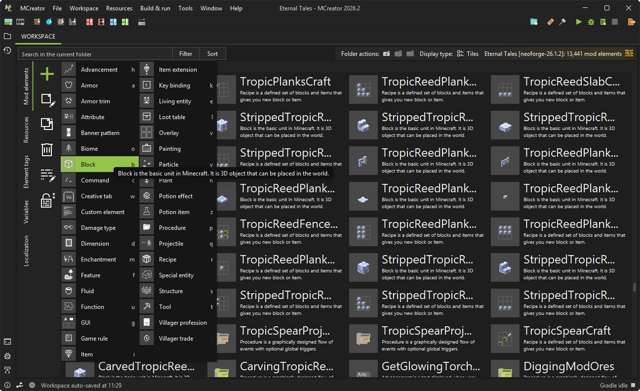This screenshot has width=640, height=391.
Task: Choose Armor element type
Action: 100,85
